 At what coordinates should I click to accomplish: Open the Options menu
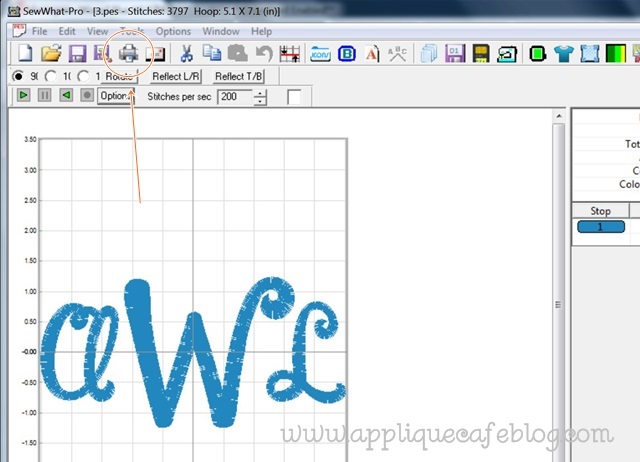[x=172, y=31]
